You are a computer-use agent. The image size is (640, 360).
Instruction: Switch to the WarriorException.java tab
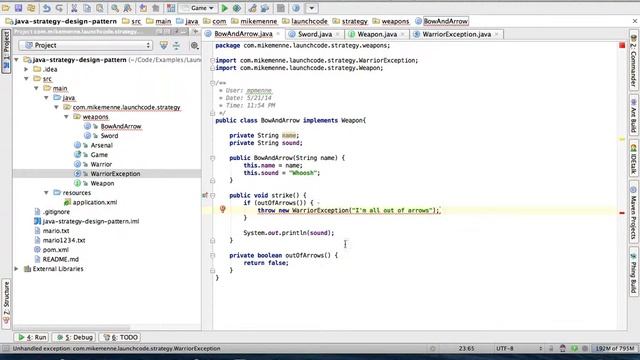point(456,34)
